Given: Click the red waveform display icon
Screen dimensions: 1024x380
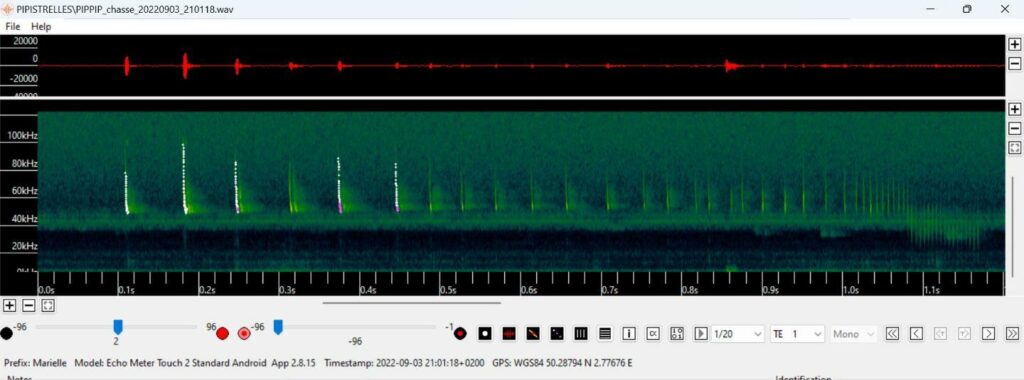Looking at the screenshot, I should coord(509,334).
